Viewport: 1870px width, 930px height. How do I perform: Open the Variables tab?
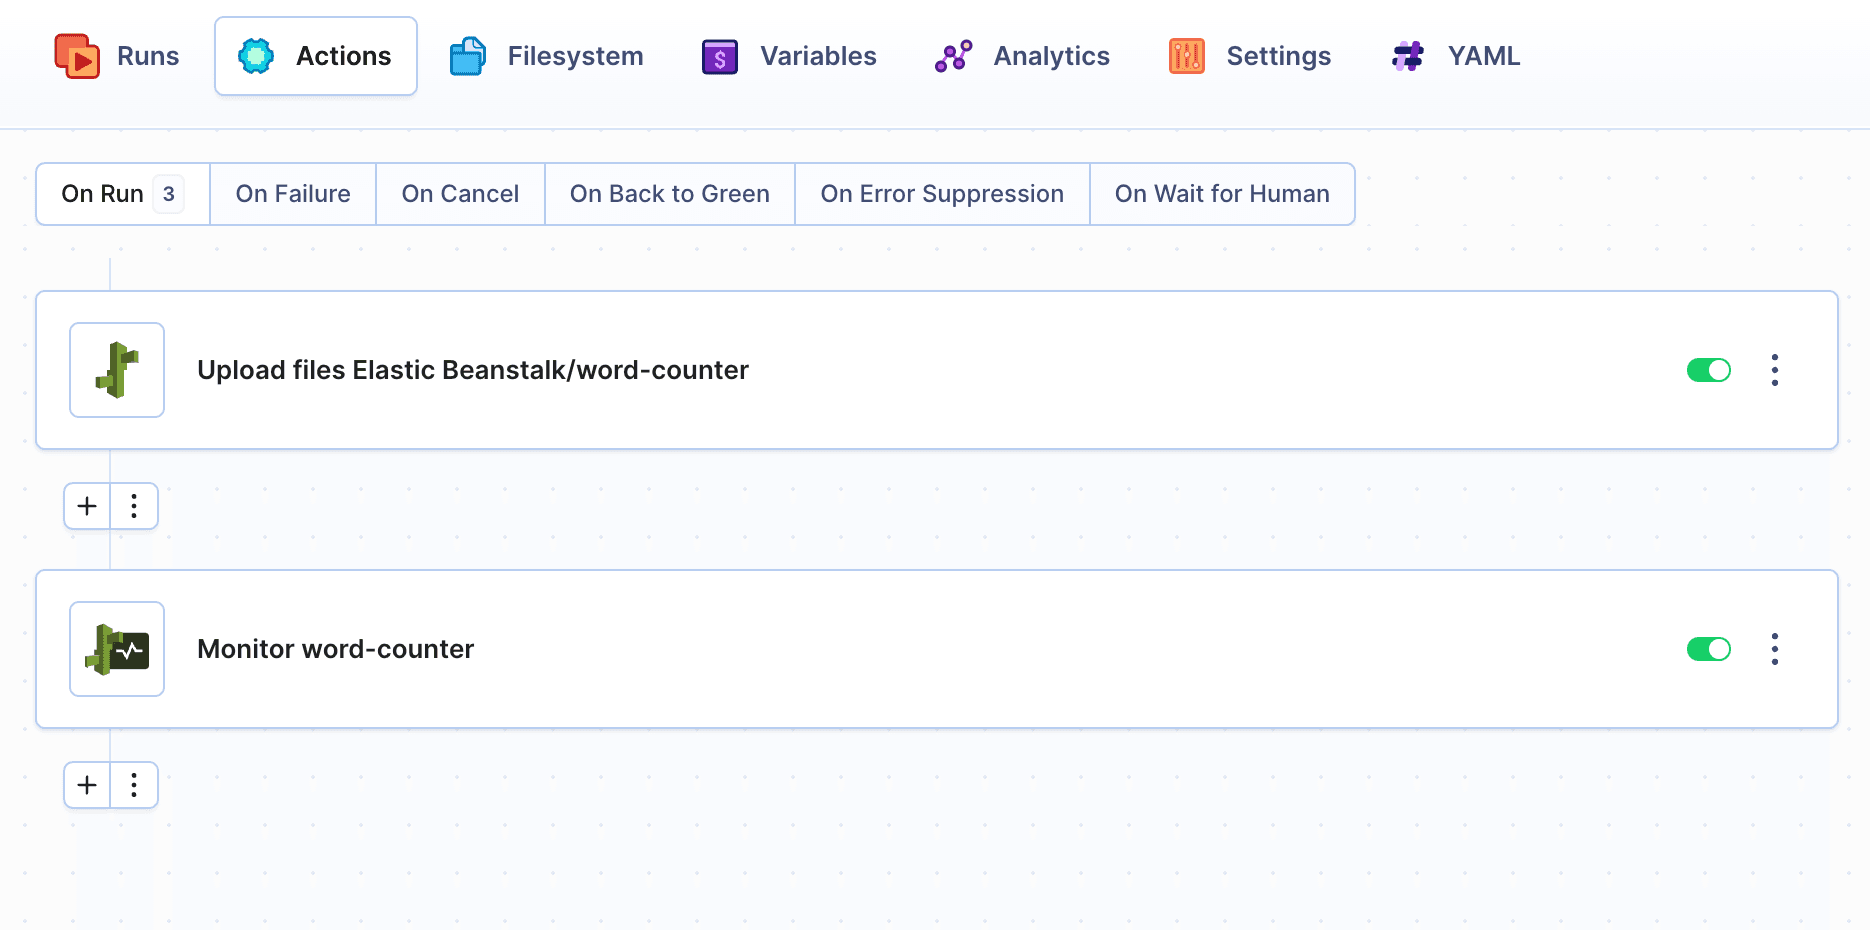pyautogui.click(x=789, y=56)
